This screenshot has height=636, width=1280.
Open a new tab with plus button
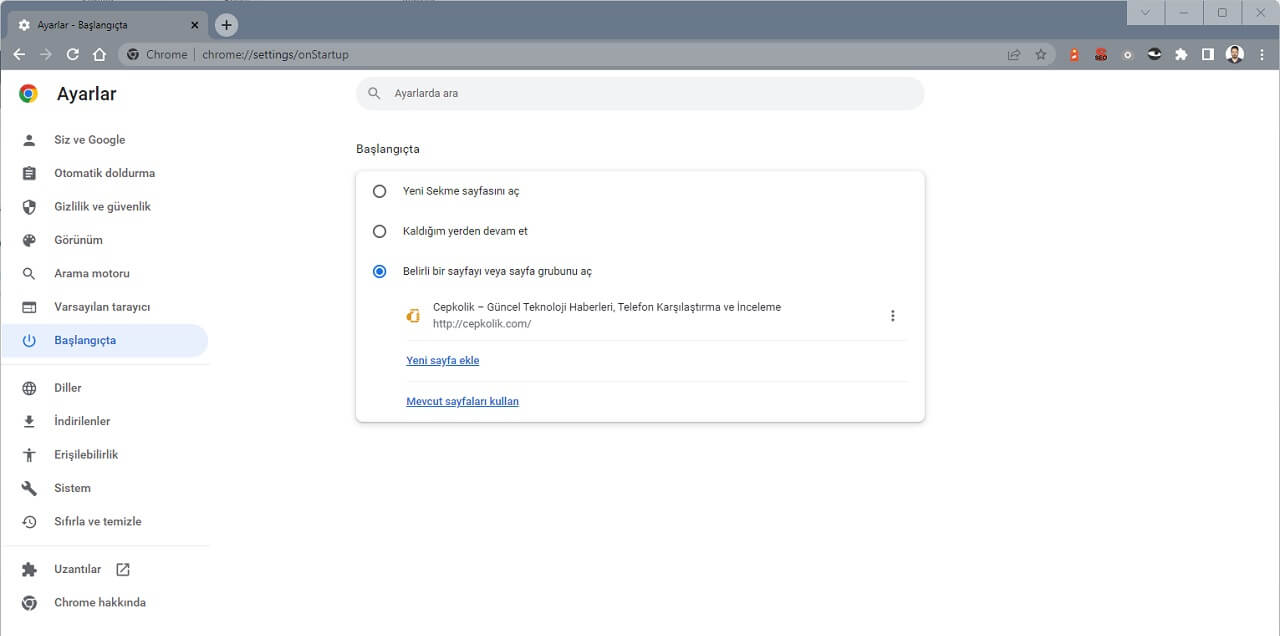[227, 25]
